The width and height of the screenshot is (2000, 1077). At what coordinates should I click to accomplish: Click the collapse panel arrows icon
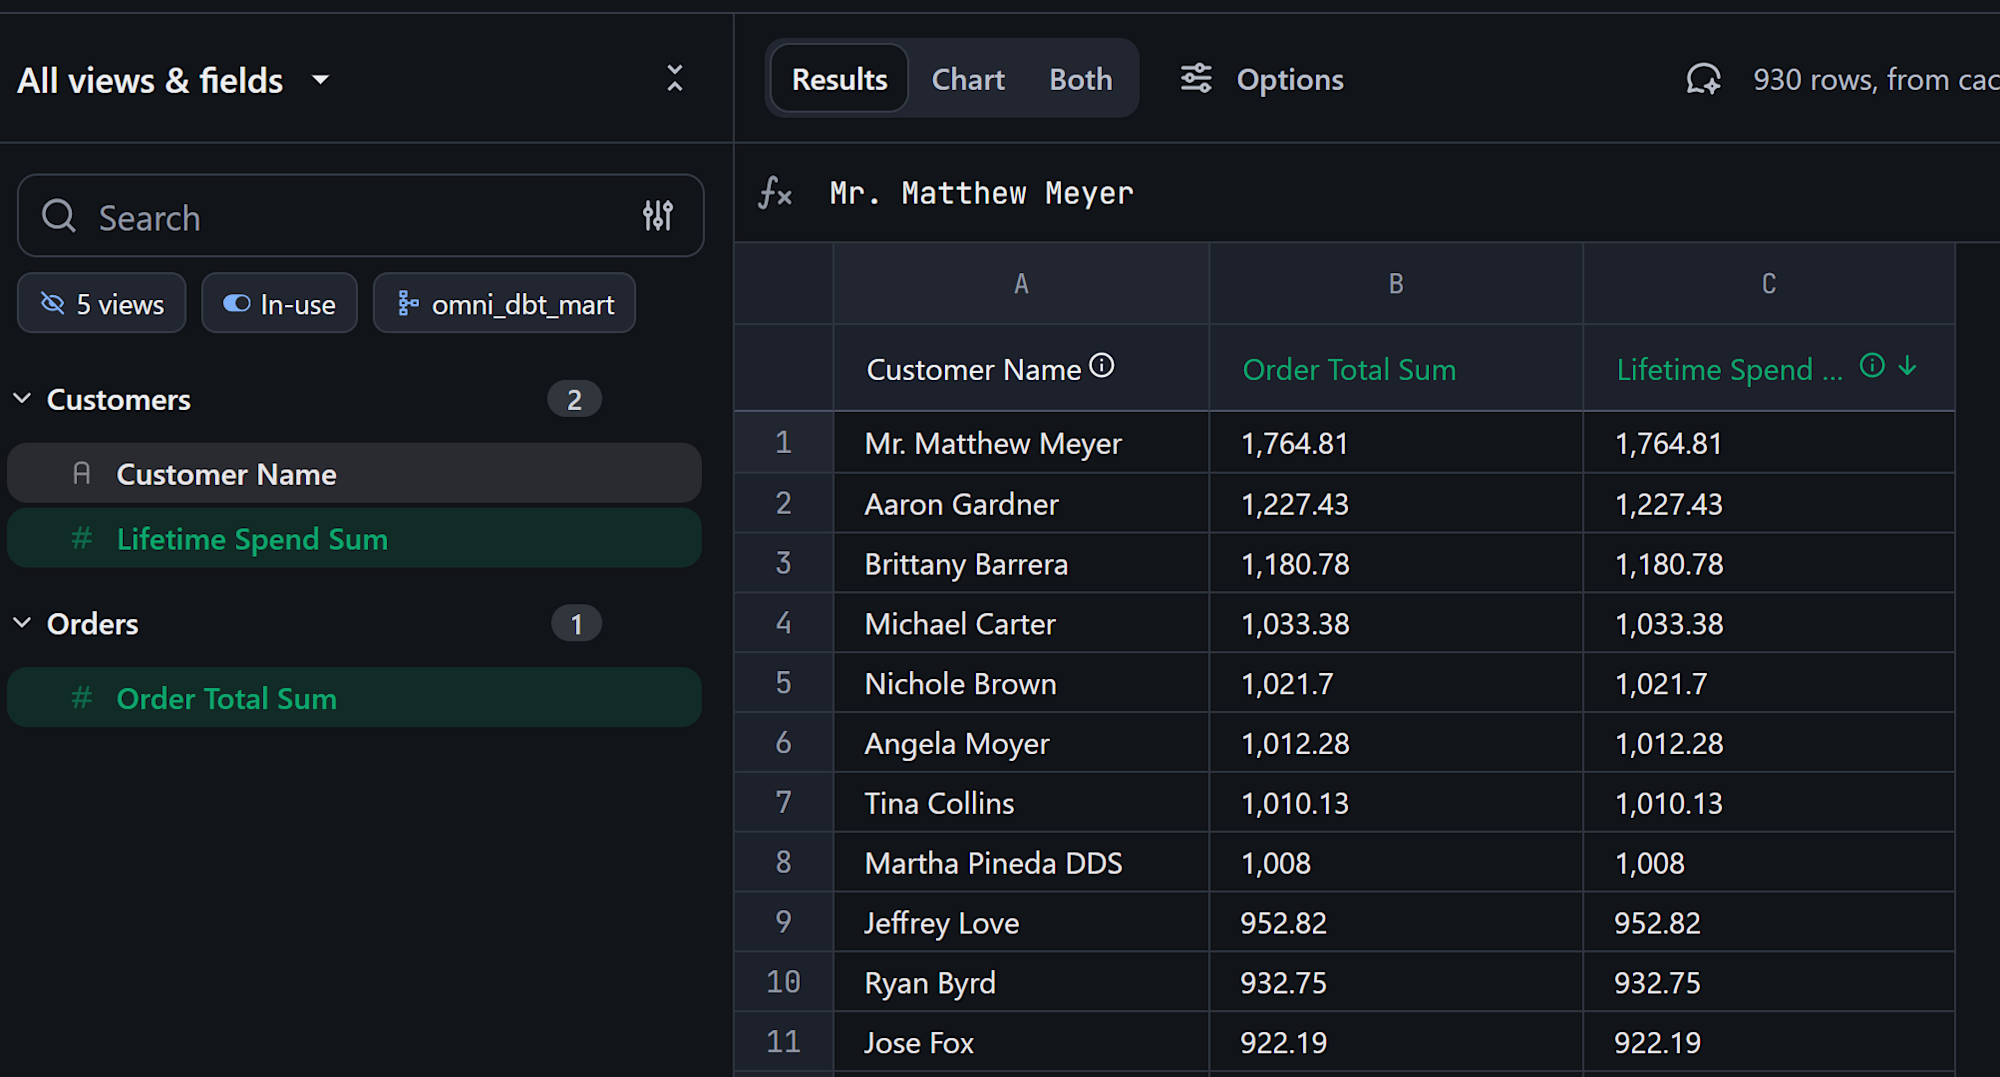coord(675,78)
